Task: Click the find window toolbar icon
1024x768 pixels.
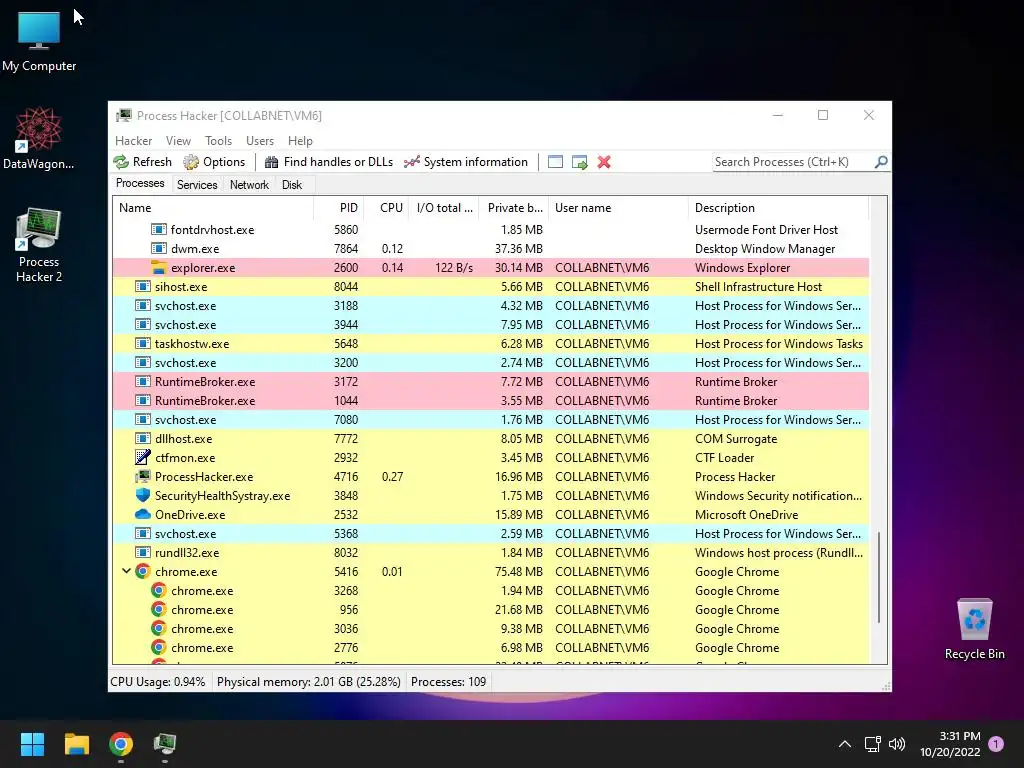Action: [555, 162]
